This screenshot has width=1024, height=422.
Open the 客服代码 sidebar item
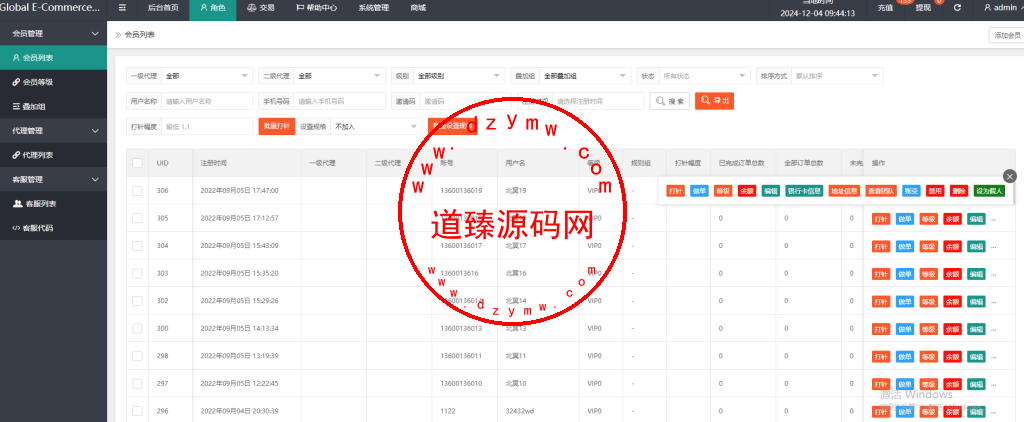pos(54,228)
